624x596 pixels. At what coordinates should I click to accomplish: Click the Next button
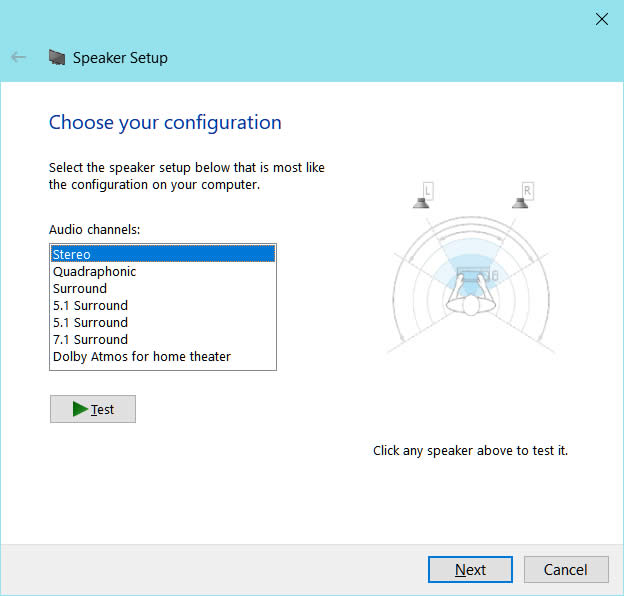(x=470, y=570)
